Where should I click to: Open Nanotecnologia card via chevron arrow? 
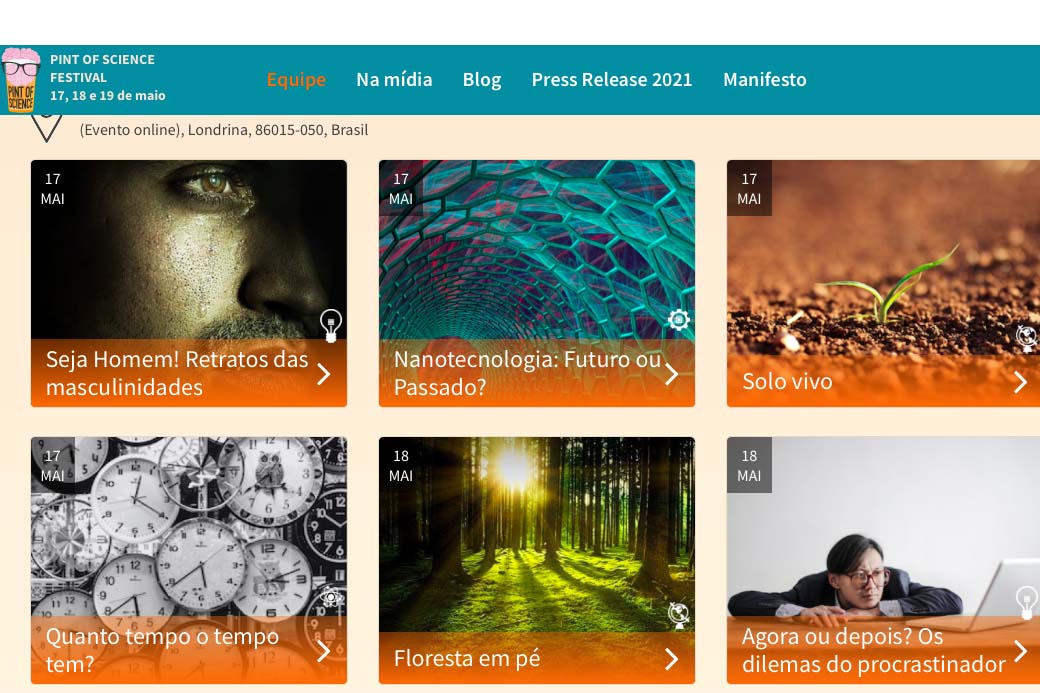point(672,374)
